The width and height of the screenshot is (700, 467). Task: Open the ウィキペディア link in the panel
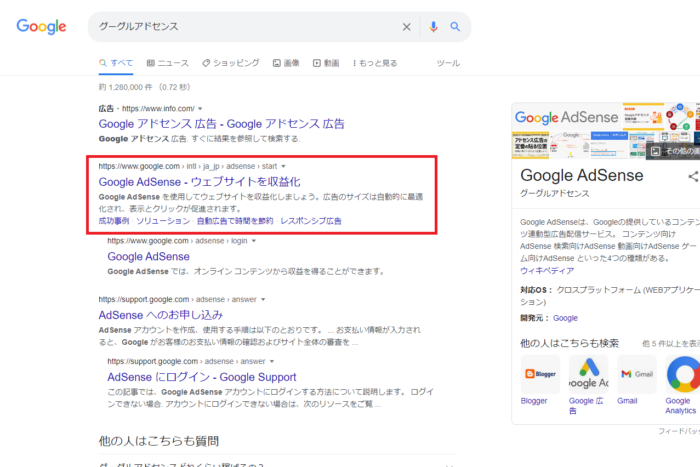tap(547, 270)
